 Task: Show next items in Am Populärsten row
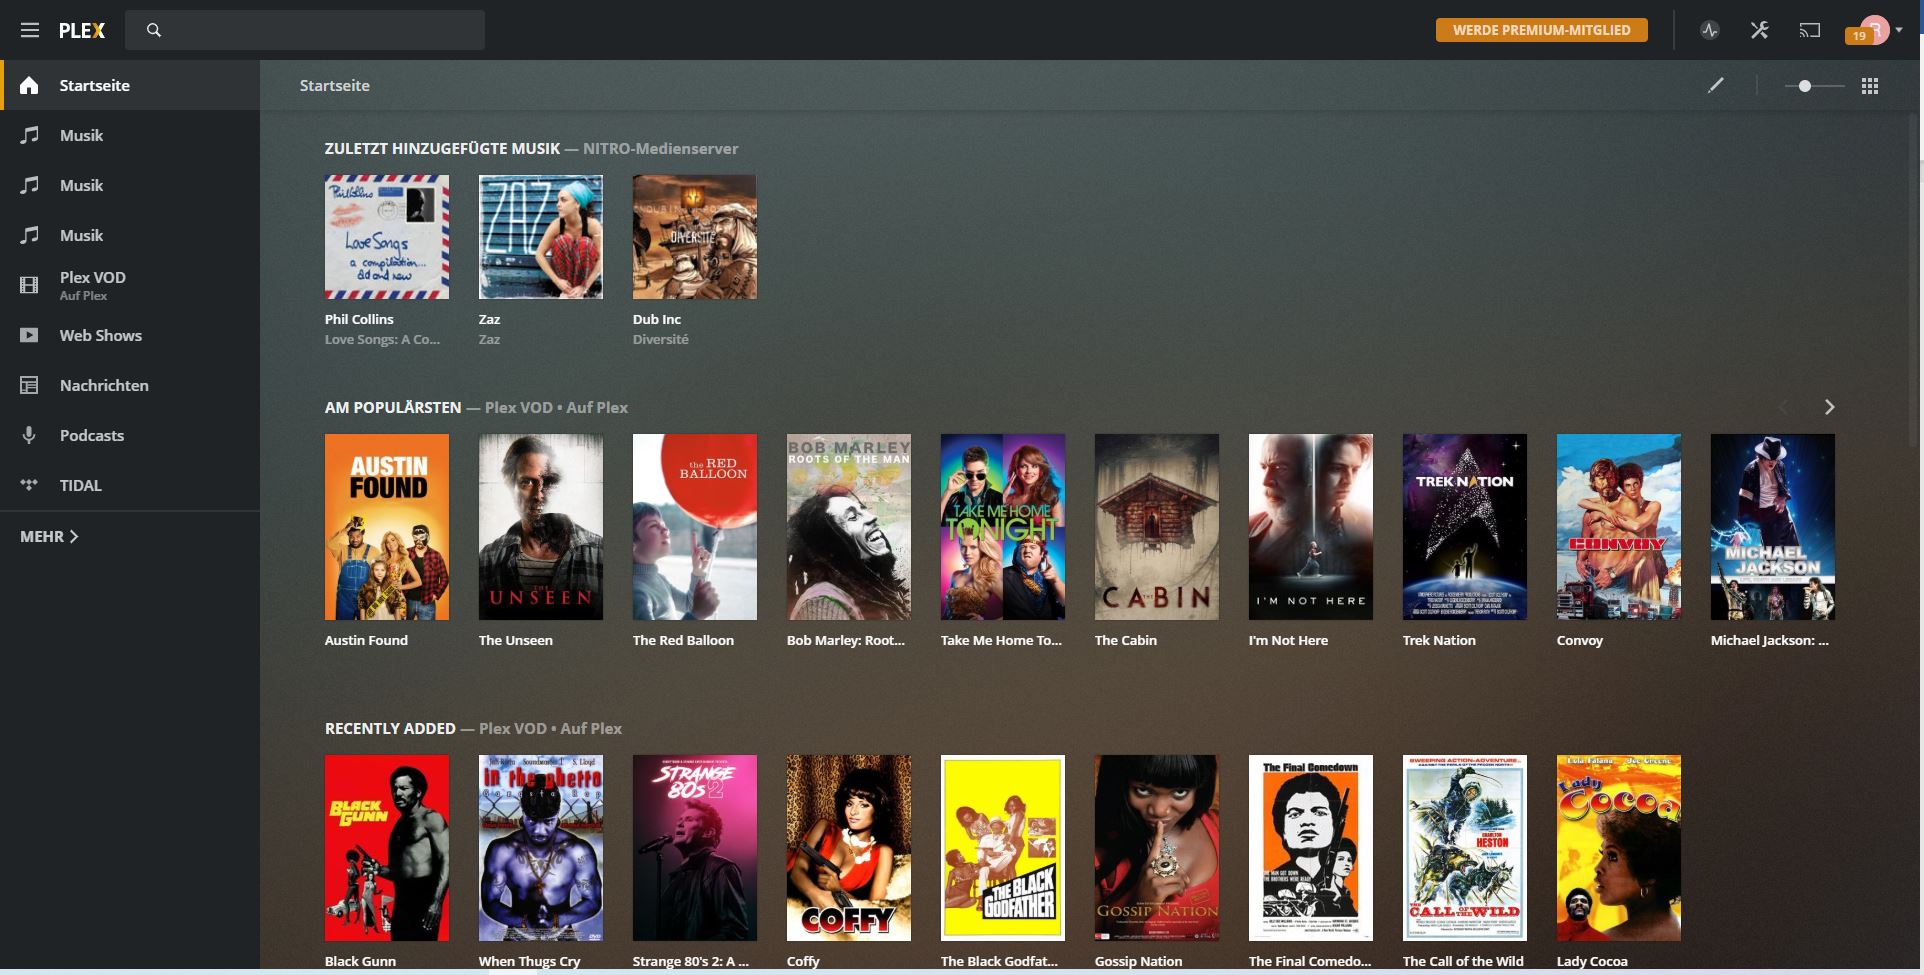(x=1829, y=407)
